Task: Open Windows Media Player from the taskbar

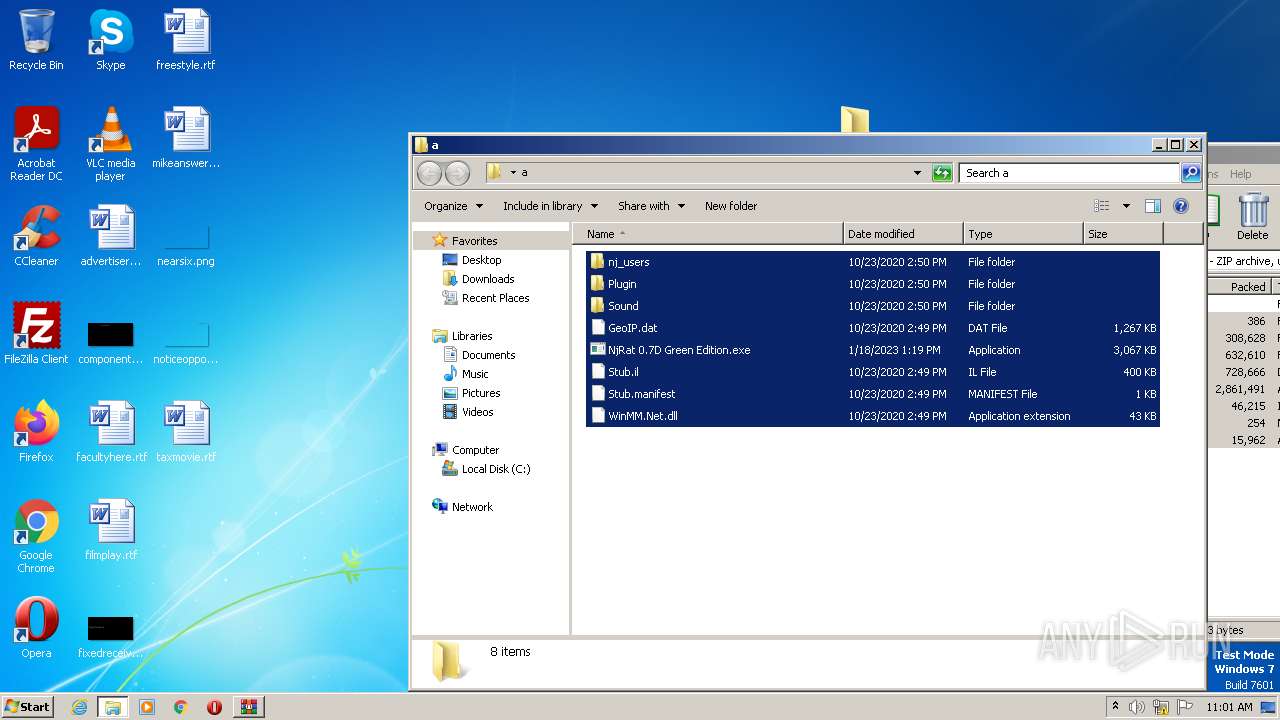Action: 147,707
